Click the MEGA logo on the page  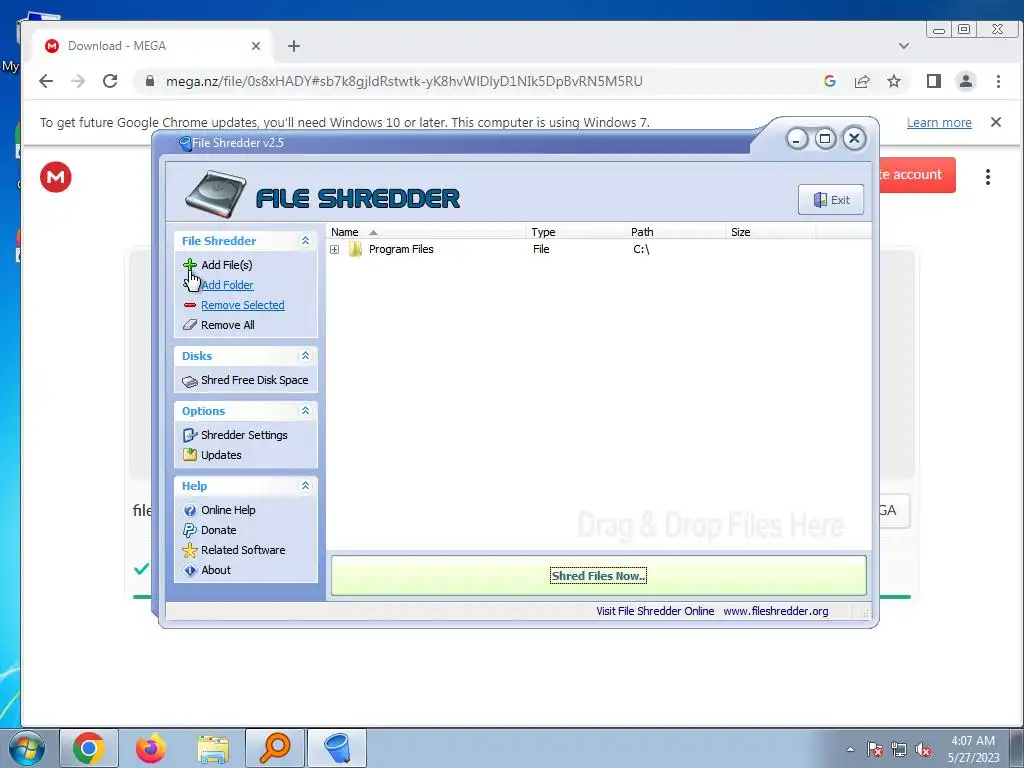coord(56,177)
